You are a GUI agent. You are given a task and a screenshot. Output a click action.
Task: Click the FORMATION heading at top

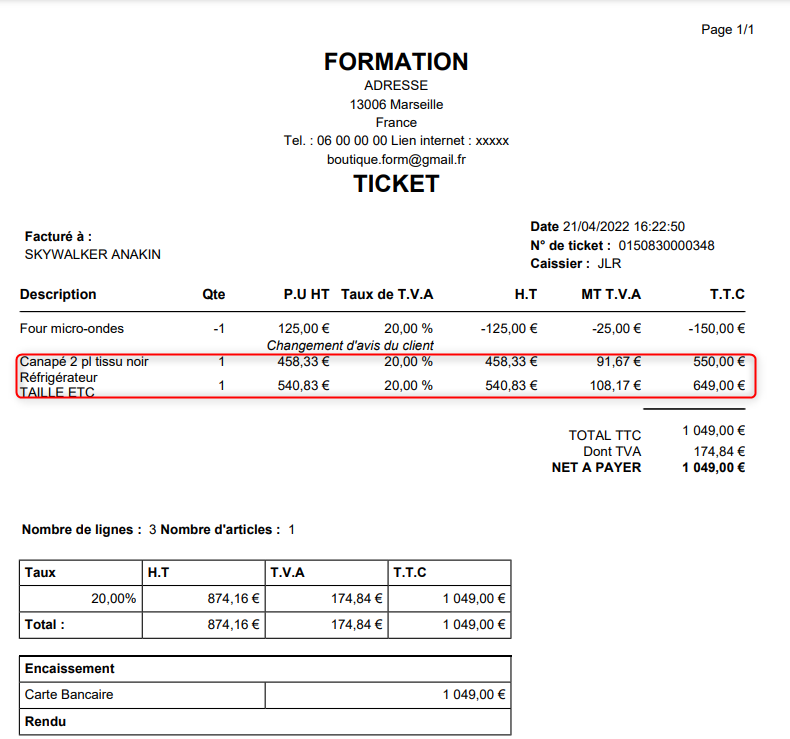click(x=396, y=62)
